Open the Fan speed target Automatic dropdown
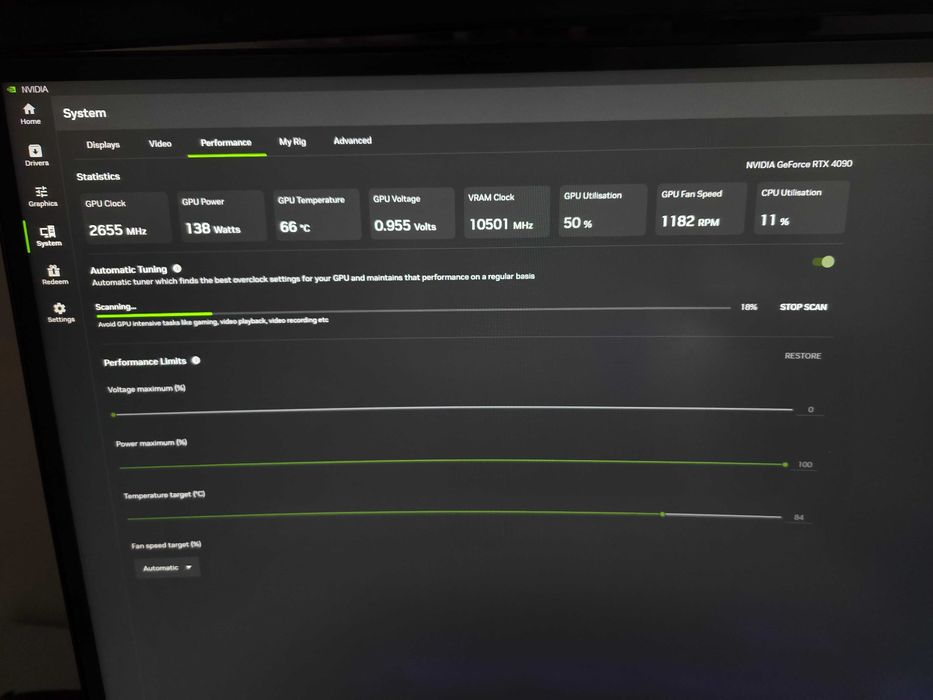The height and width of the screenshot is (700, 933). coord(167,567)
